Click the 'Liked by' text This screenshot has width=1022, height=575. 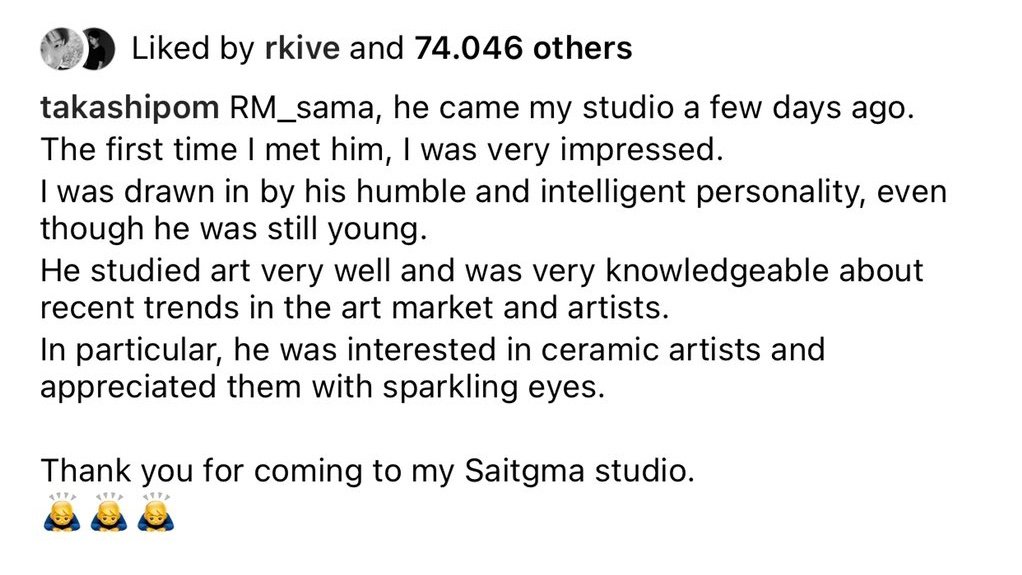click(192, 49)
